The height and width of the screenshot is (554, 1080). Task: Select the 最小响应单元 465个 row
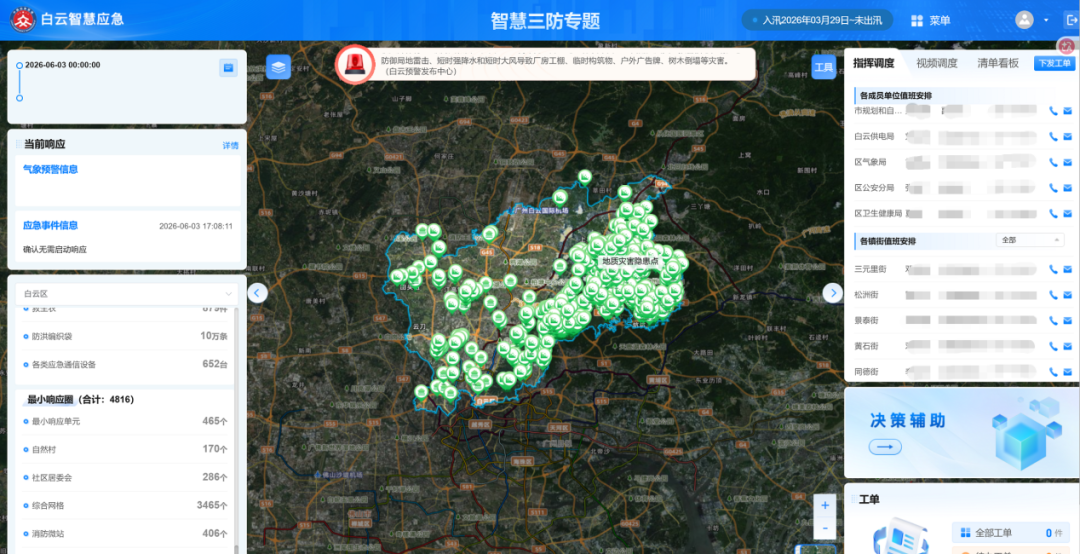(x=125, y=421)
